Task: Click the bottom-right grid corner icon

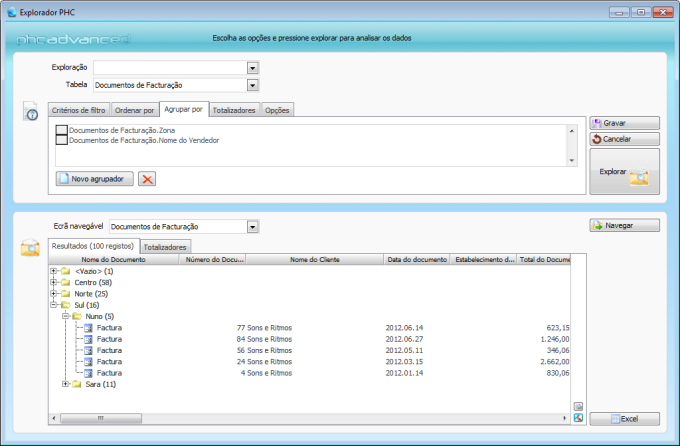Action: 578,418
